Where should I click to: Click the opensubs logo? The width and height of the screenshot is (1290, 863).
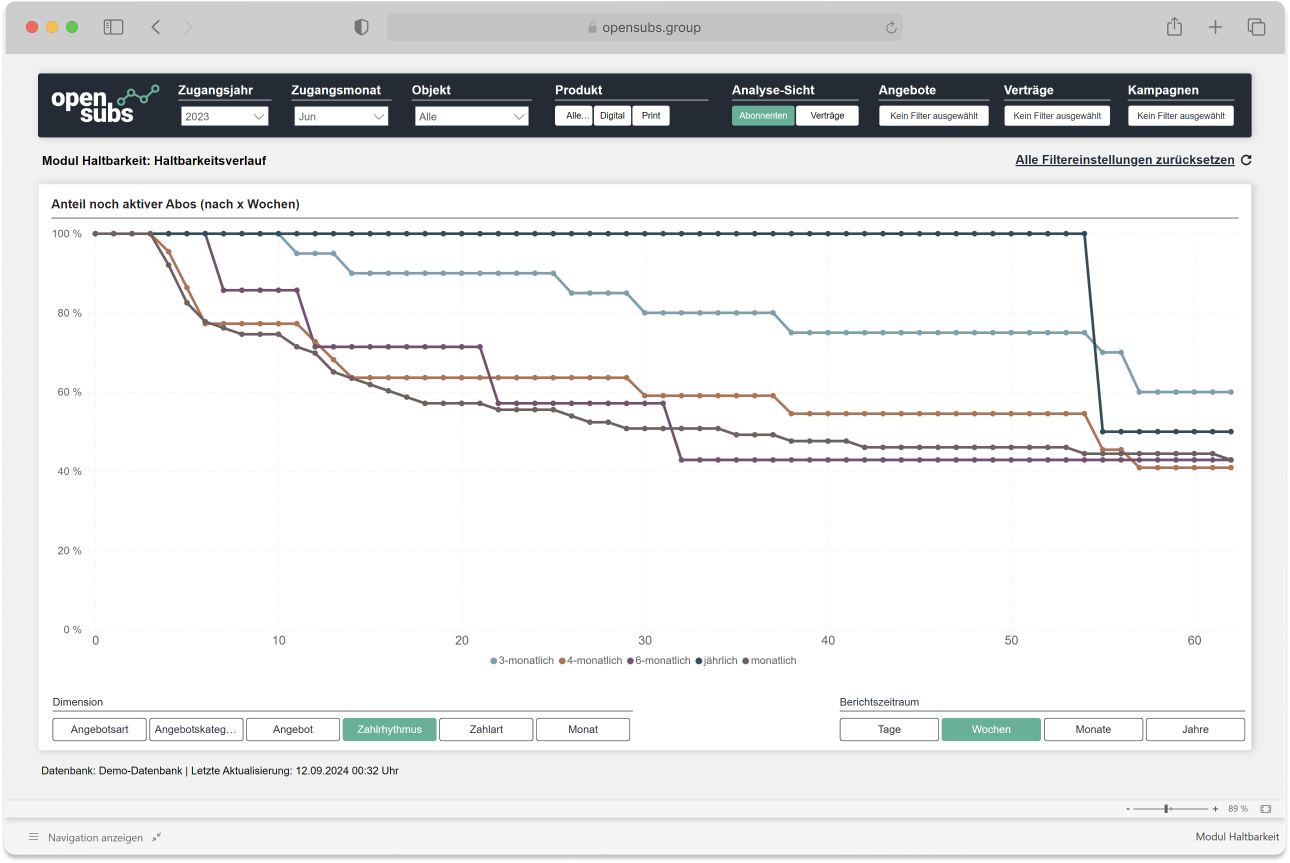tap(105, 104)
